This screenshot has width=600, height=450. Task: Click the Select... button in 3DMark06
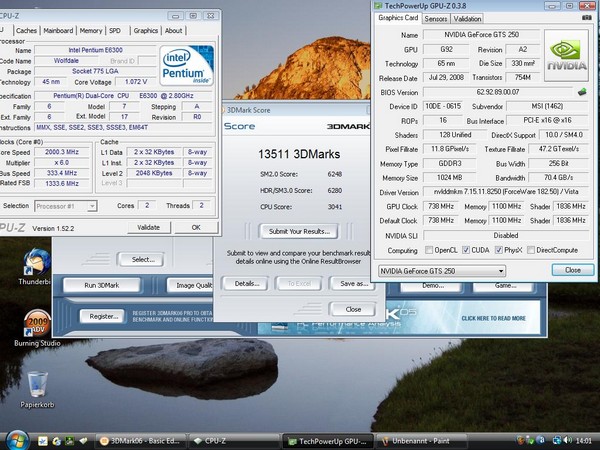click(x=142, y=259)
